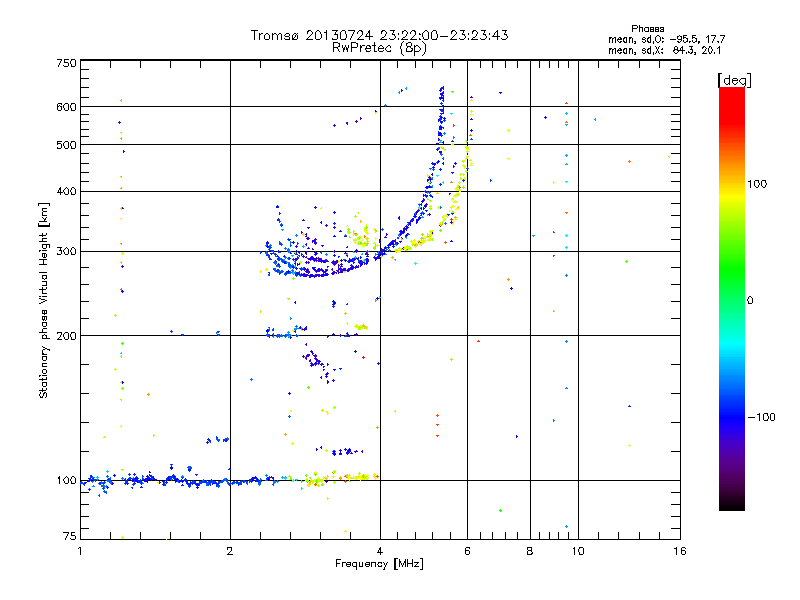
Task: Click the x-axis '8' tick label
Action: pos(530,551)
